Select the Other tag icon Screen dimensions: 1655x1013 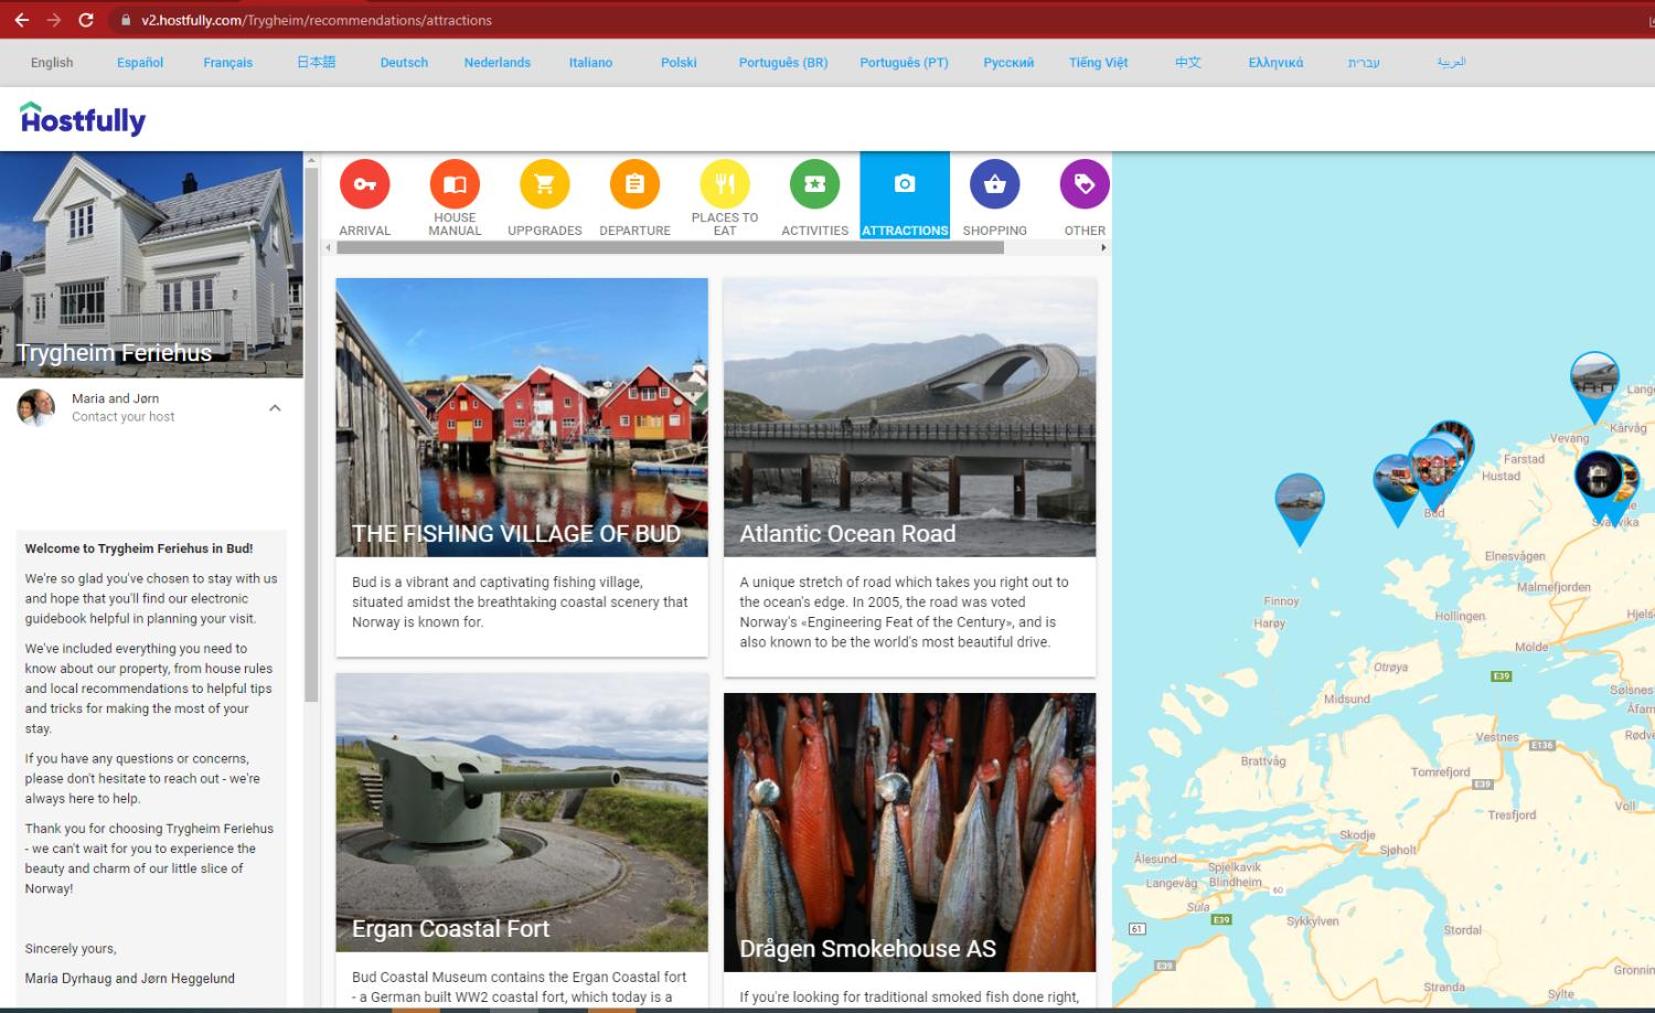[1085, 185]
